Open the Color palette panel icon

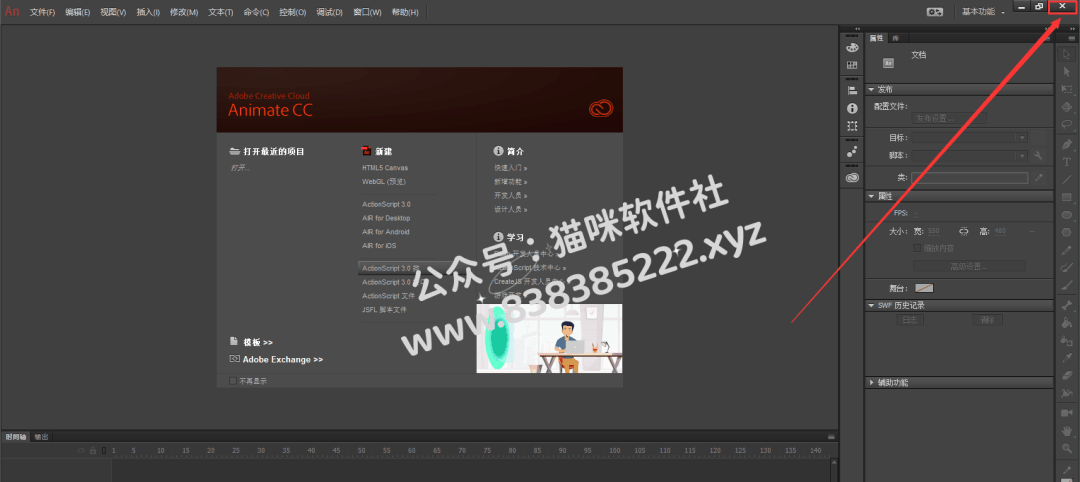click(852, 48)
